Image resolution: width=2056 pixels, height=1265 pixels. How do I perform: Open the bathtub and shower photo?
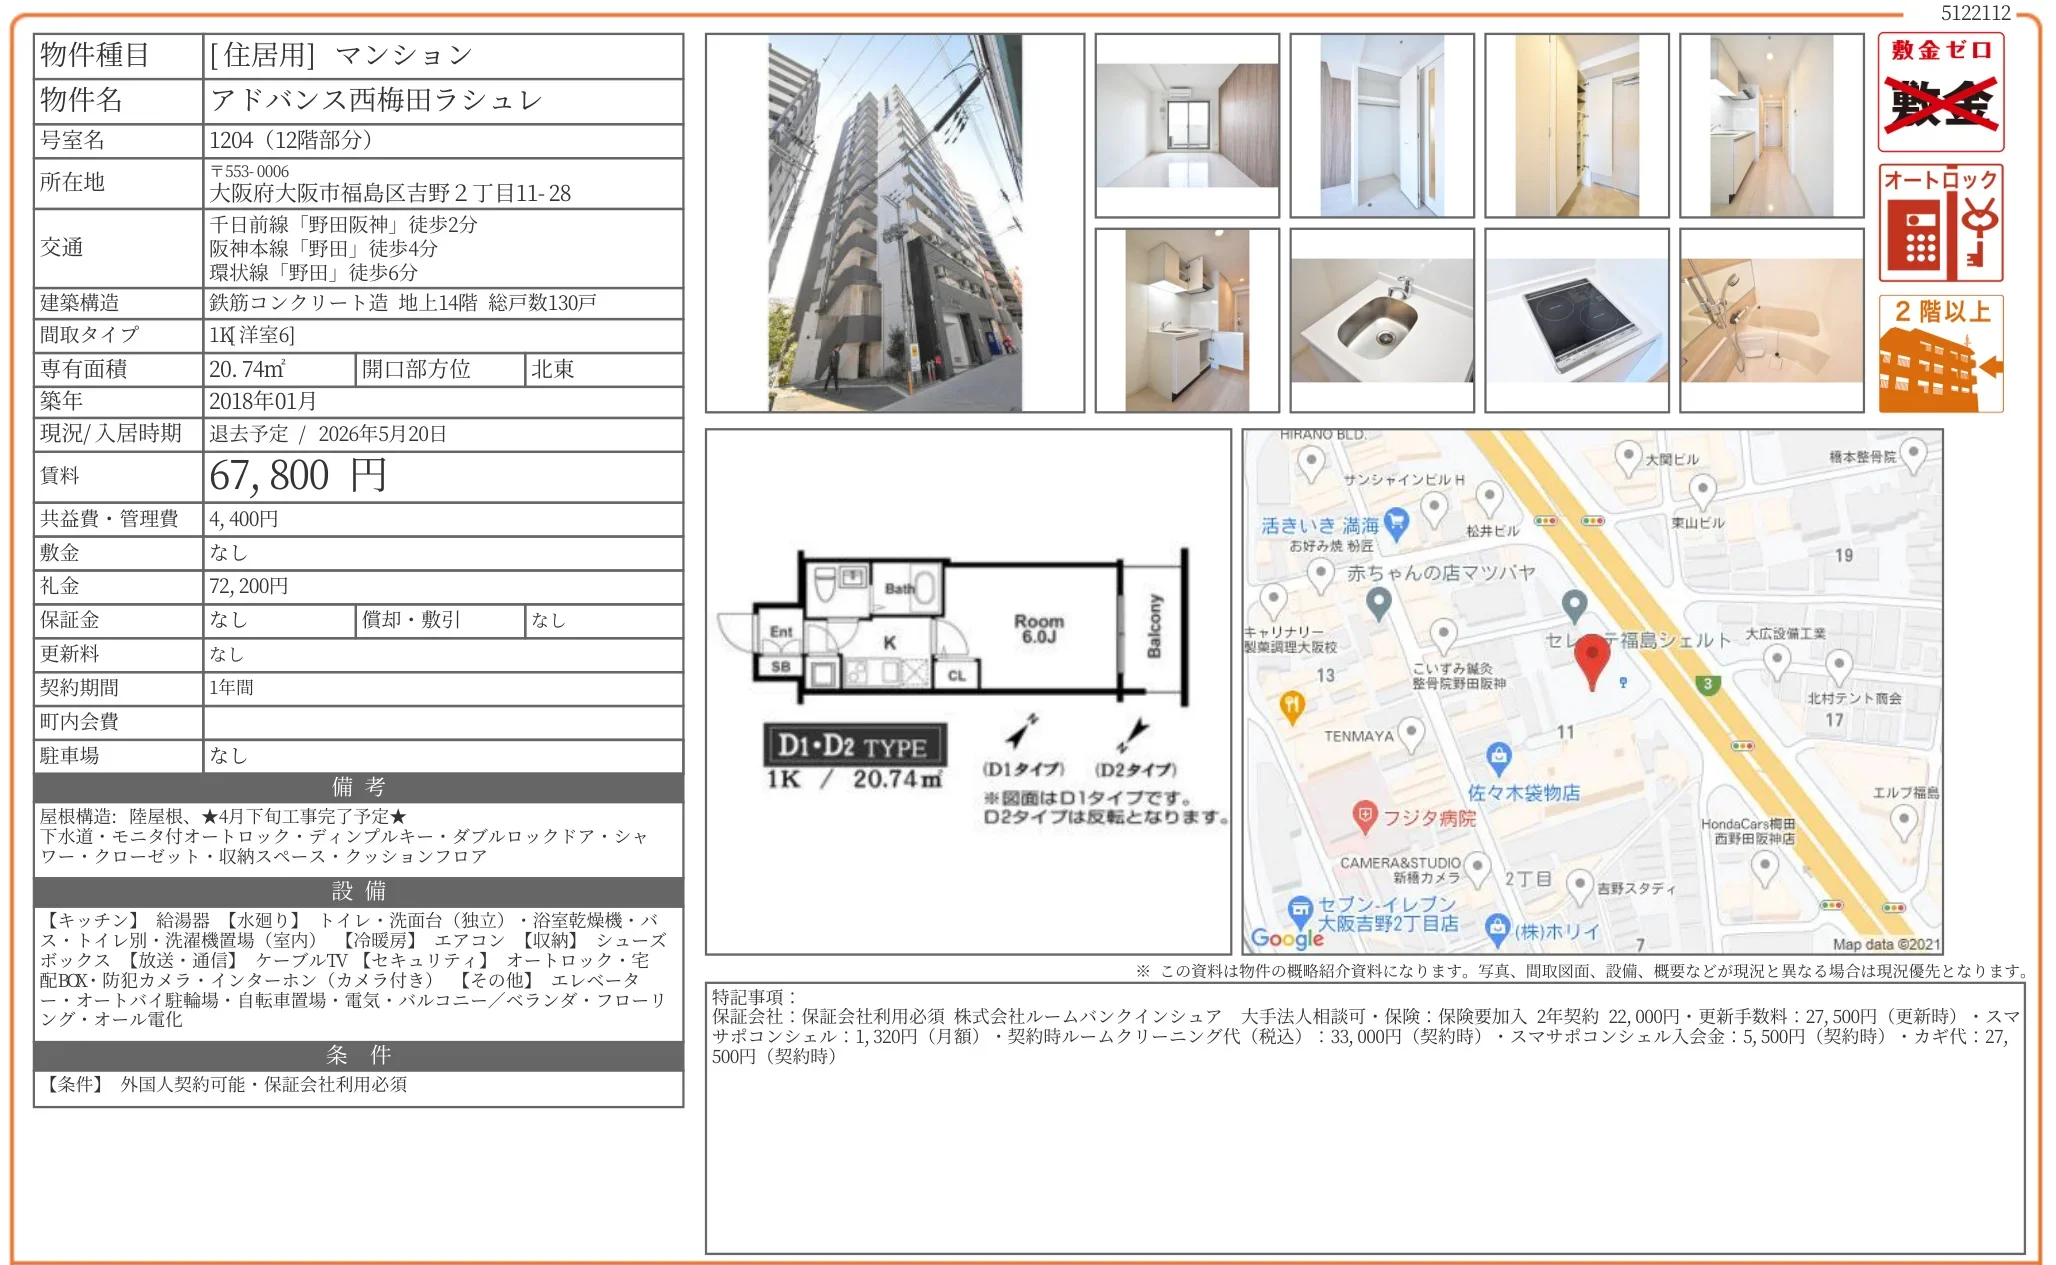click(1771, 320)
